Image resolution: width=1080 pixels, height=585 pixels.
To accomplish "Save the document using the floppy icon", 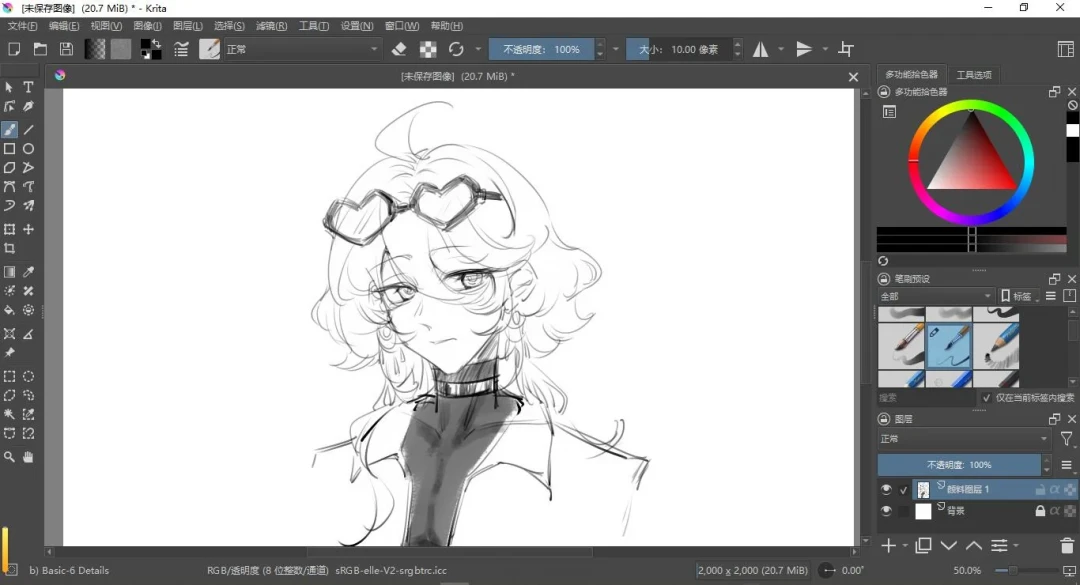I will tap(66, 49).
